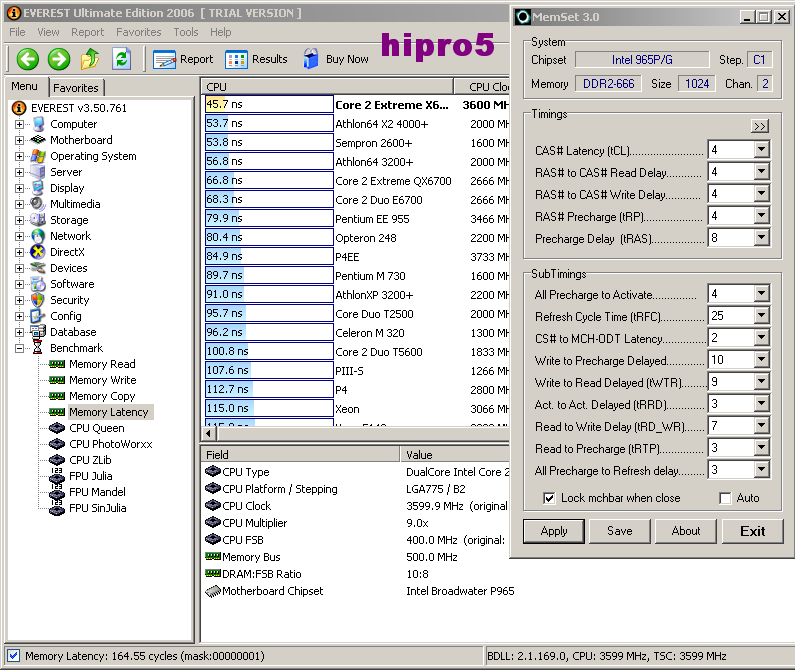Click the CPU column header

coord(327,87)
